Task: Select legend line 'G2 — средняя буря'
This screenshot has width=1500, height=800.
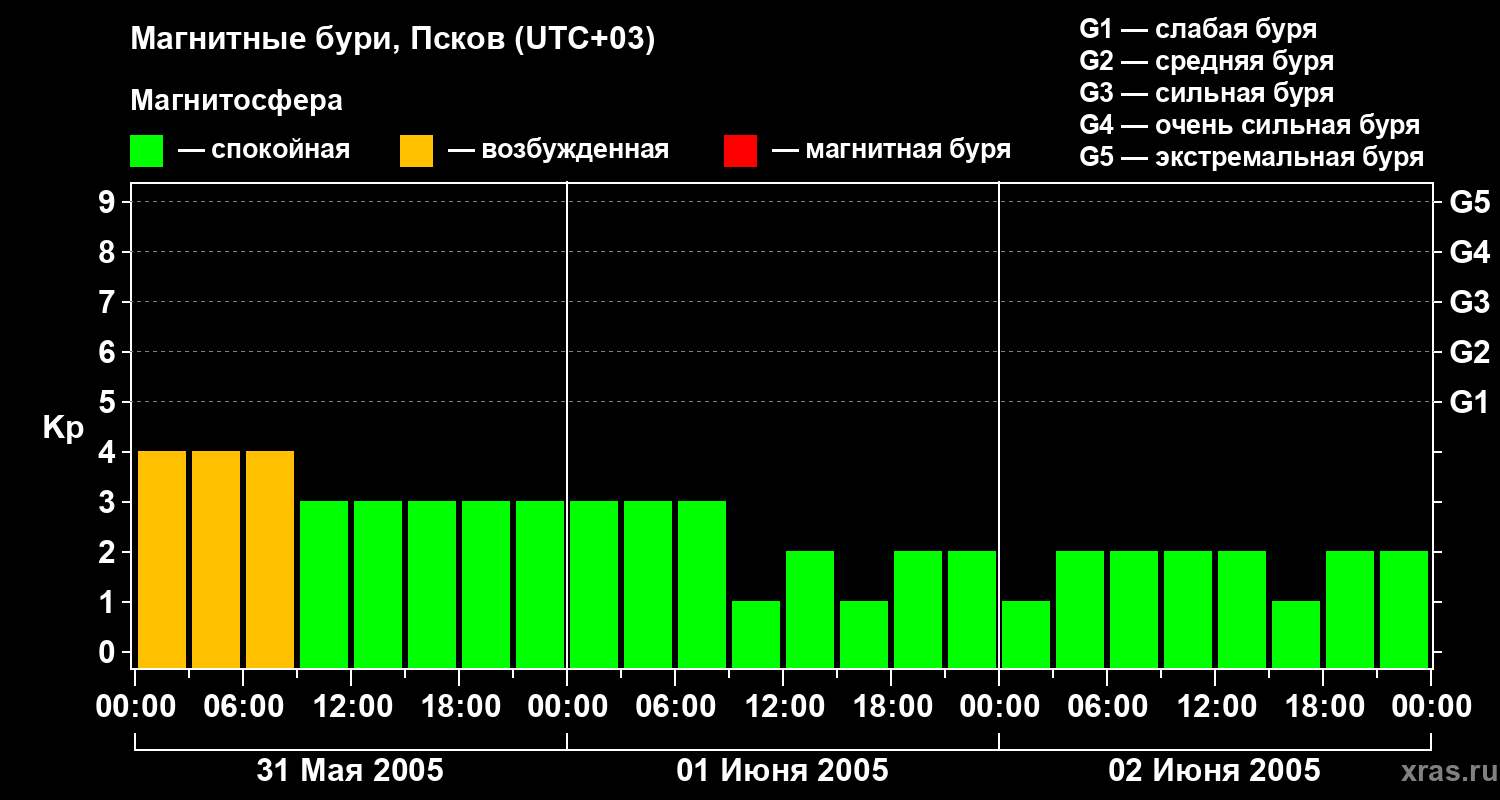Action: pyautogui.click(x=1207, y=61)
